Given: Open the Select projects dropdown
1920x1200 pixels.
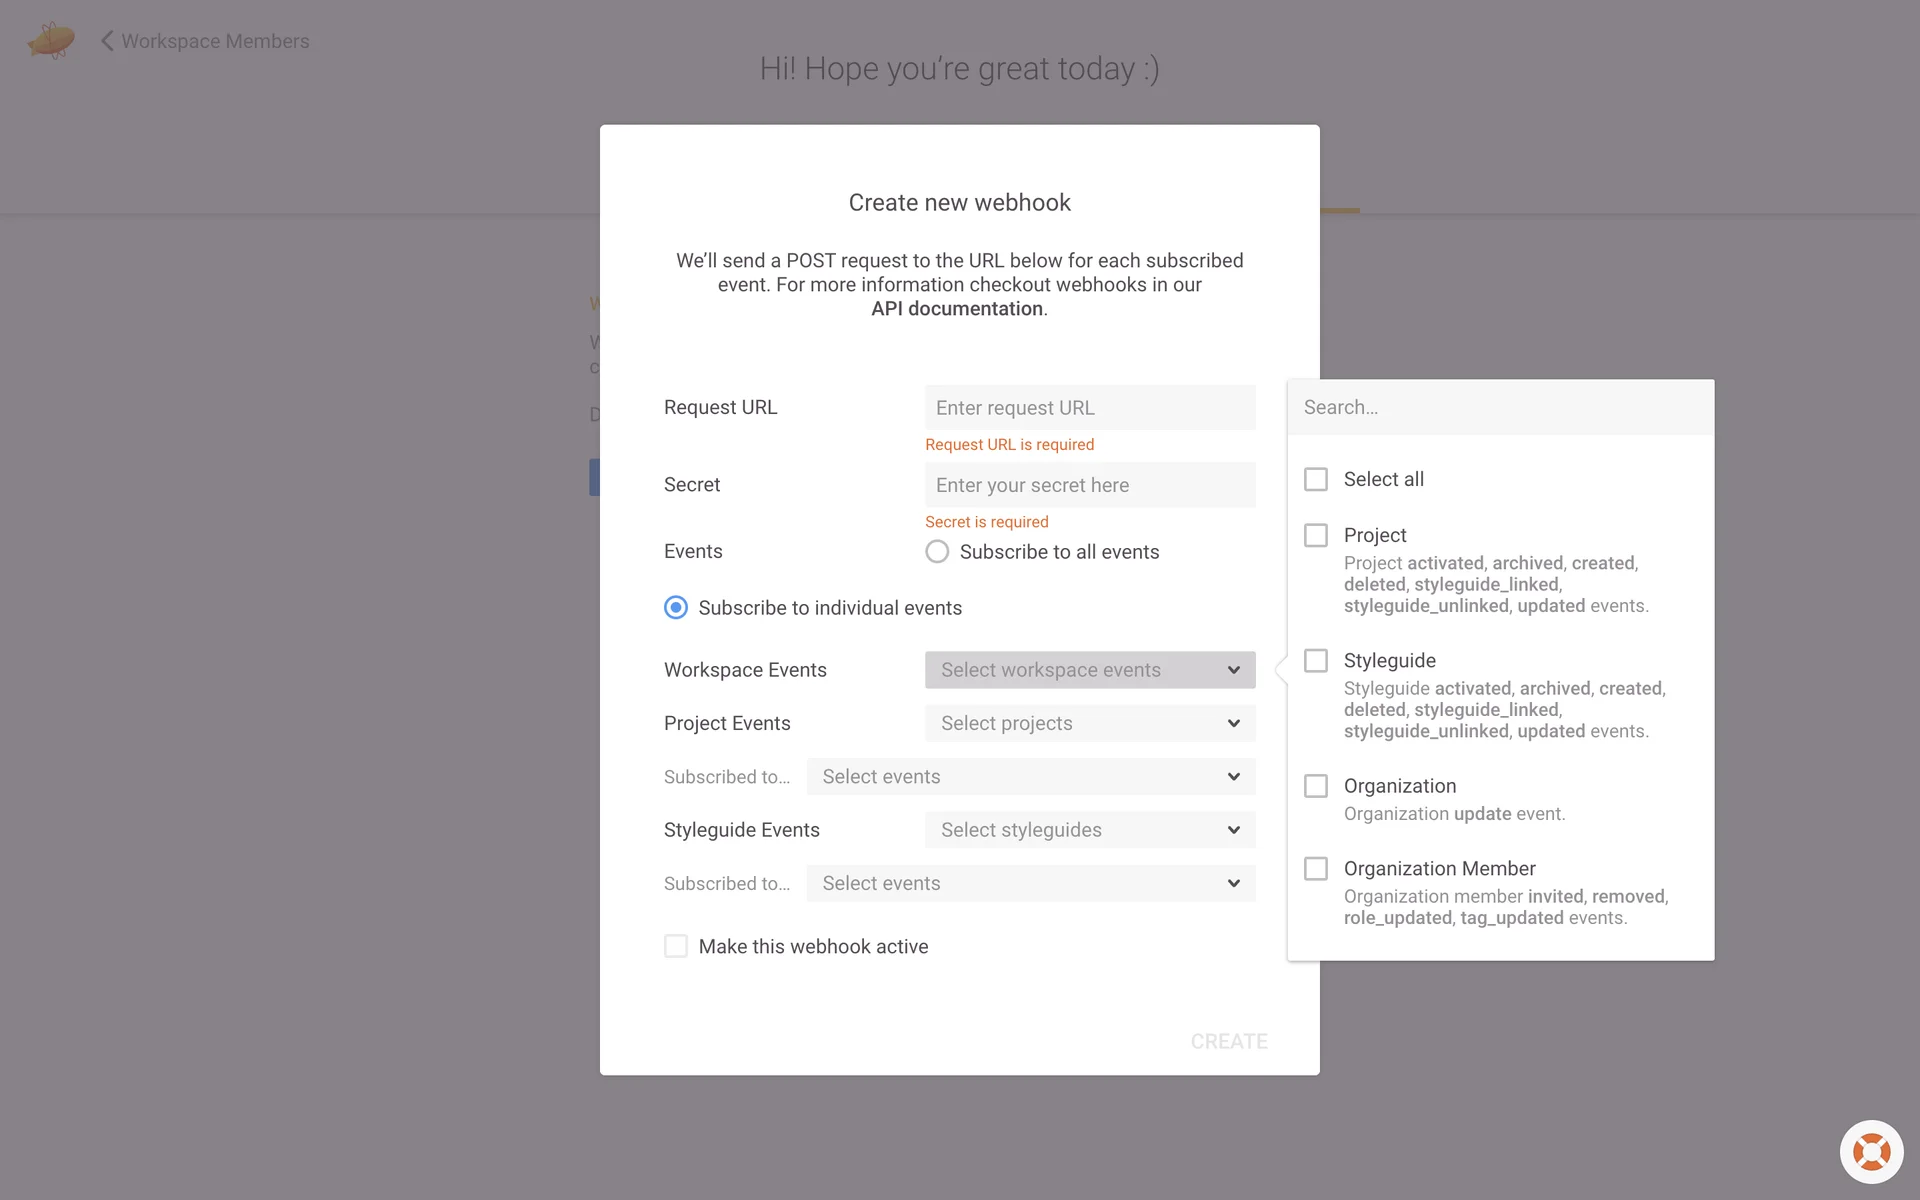Looking at the screenshot, I should click(x=1089, y=723).
